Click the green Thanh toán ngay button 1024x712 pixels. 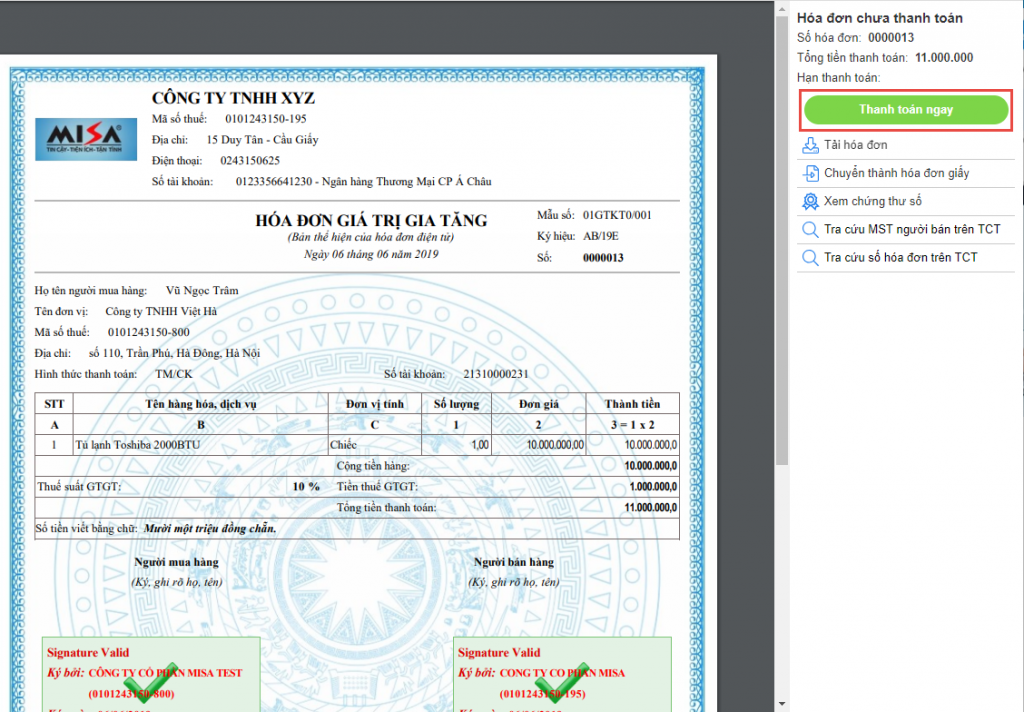pos(906,110)
